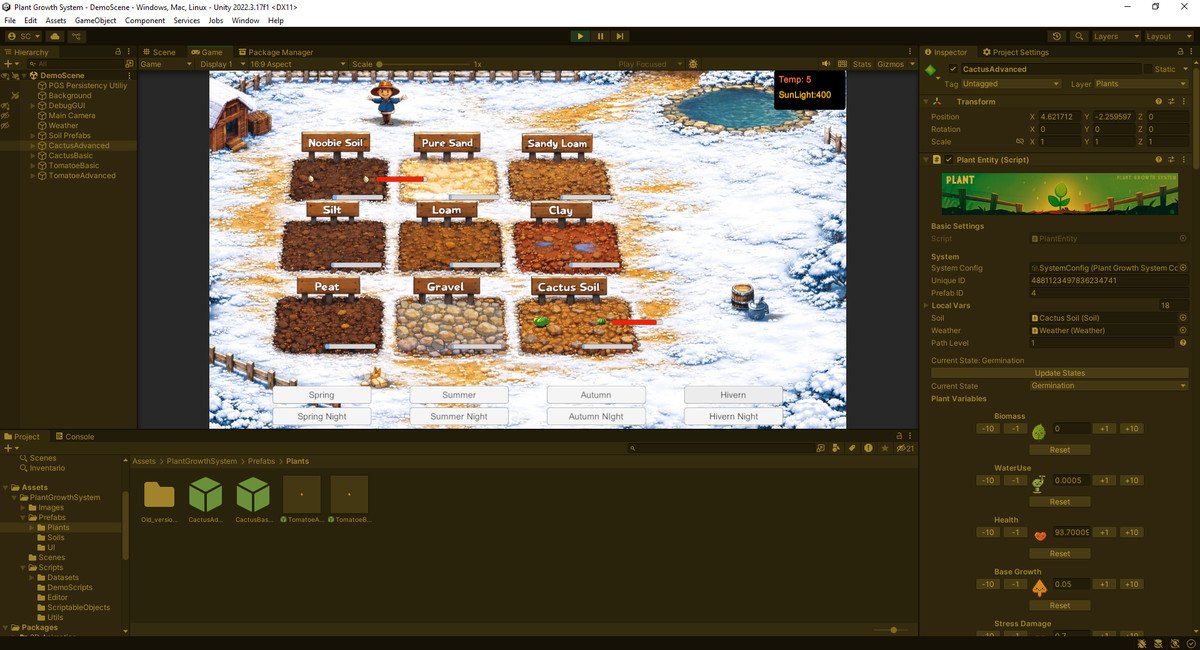Click the Project search-by-import-log icon
Viewport: 1200px width, 650px height.
pos(868,448)
